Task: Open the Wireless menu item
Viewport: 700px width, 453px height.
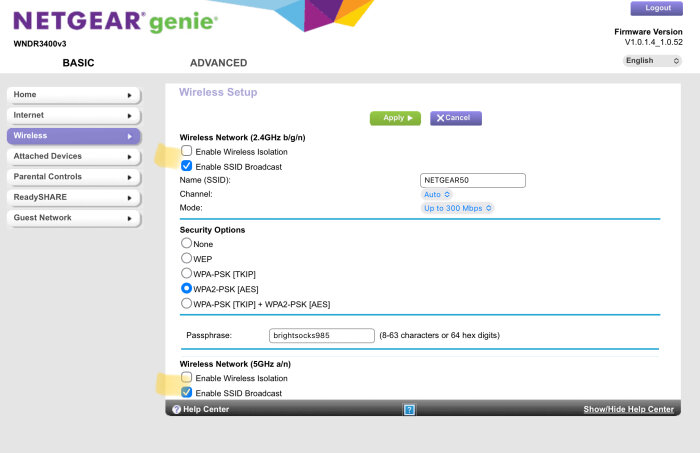Action: click(x=74, y=136)
